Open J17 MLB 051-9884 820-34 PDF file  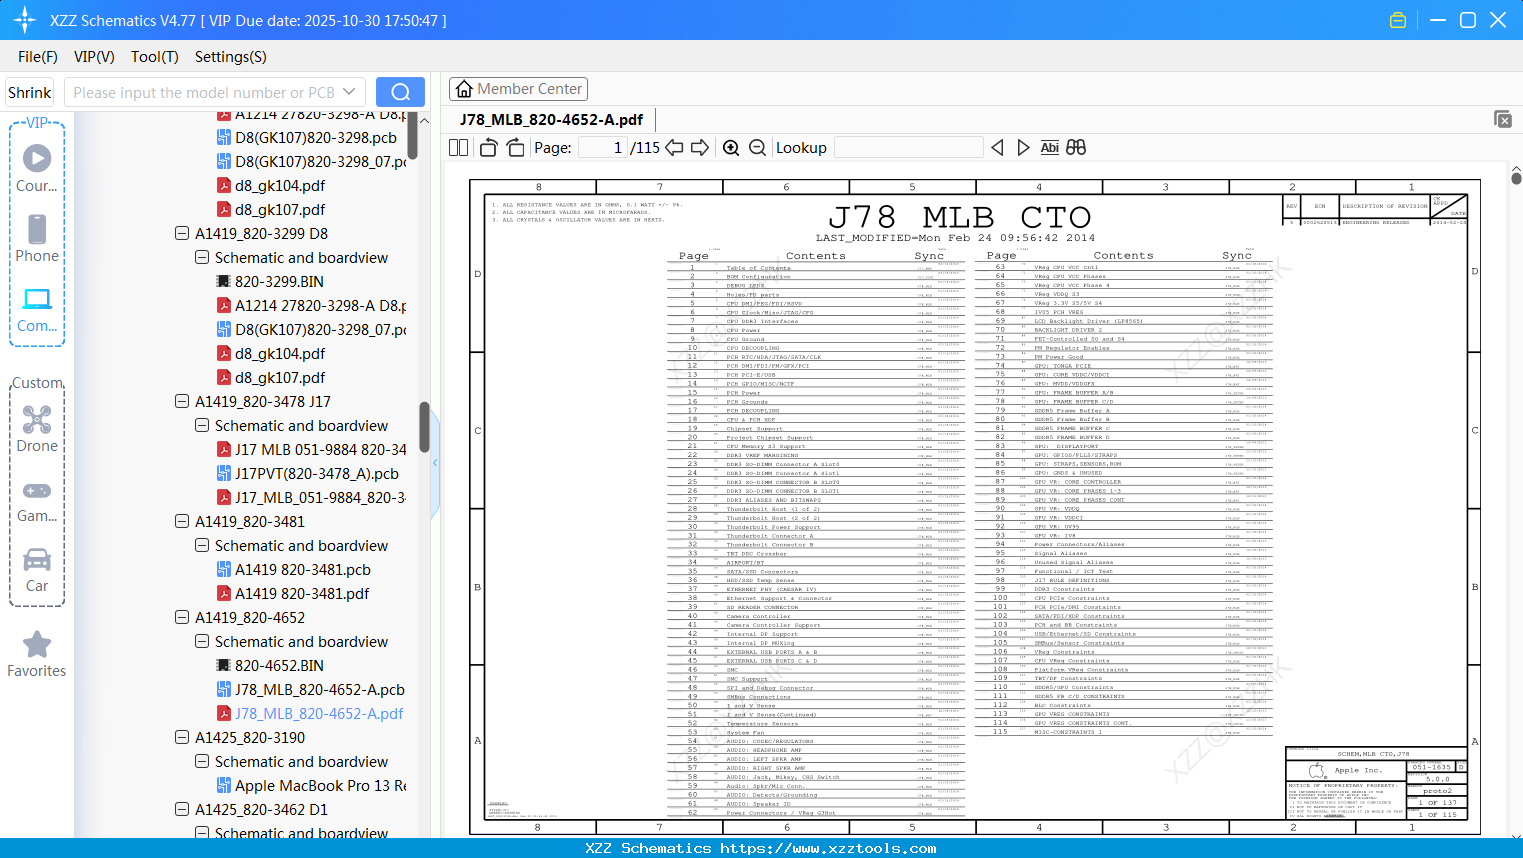click(x=320, y=450)
